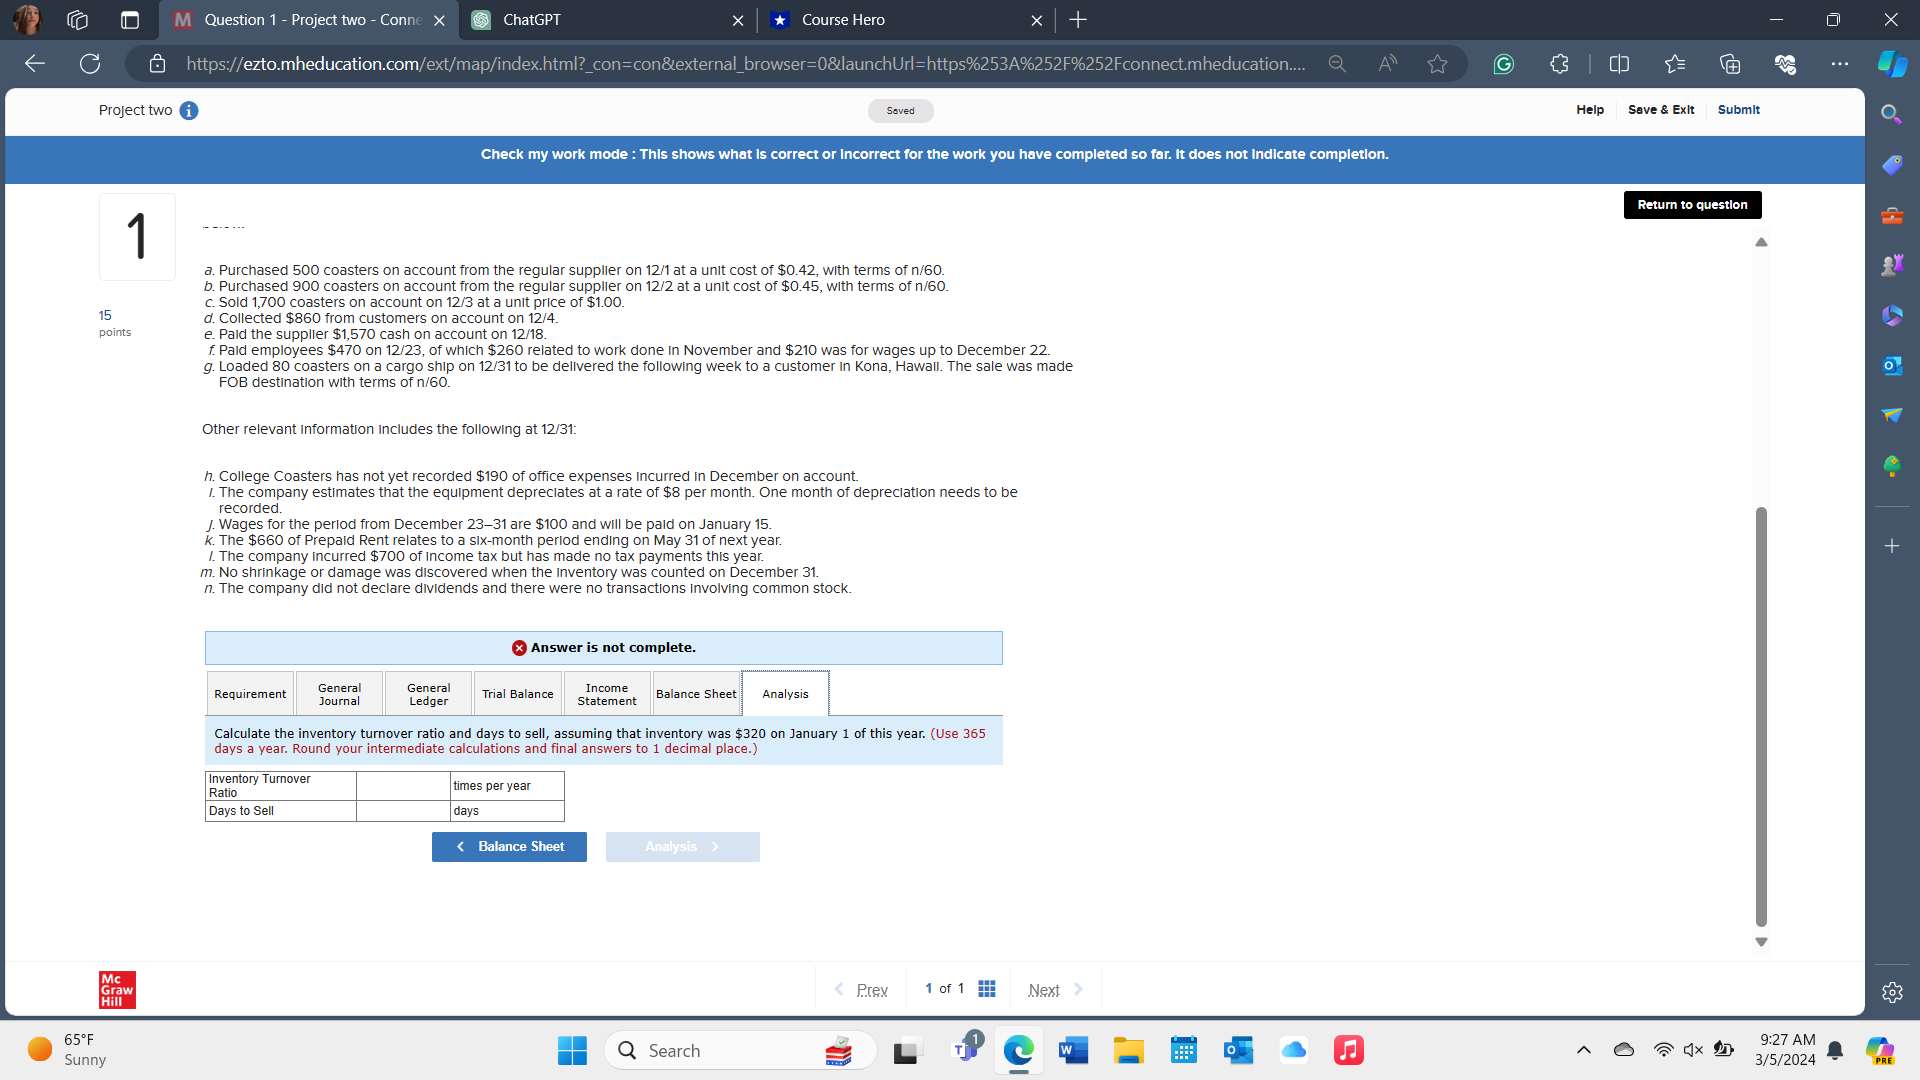Image resolution: width=1920 pixels, height=1080 pixels.
Task: Go back to Balance Sheet button
Action: (x=509, y=847)
